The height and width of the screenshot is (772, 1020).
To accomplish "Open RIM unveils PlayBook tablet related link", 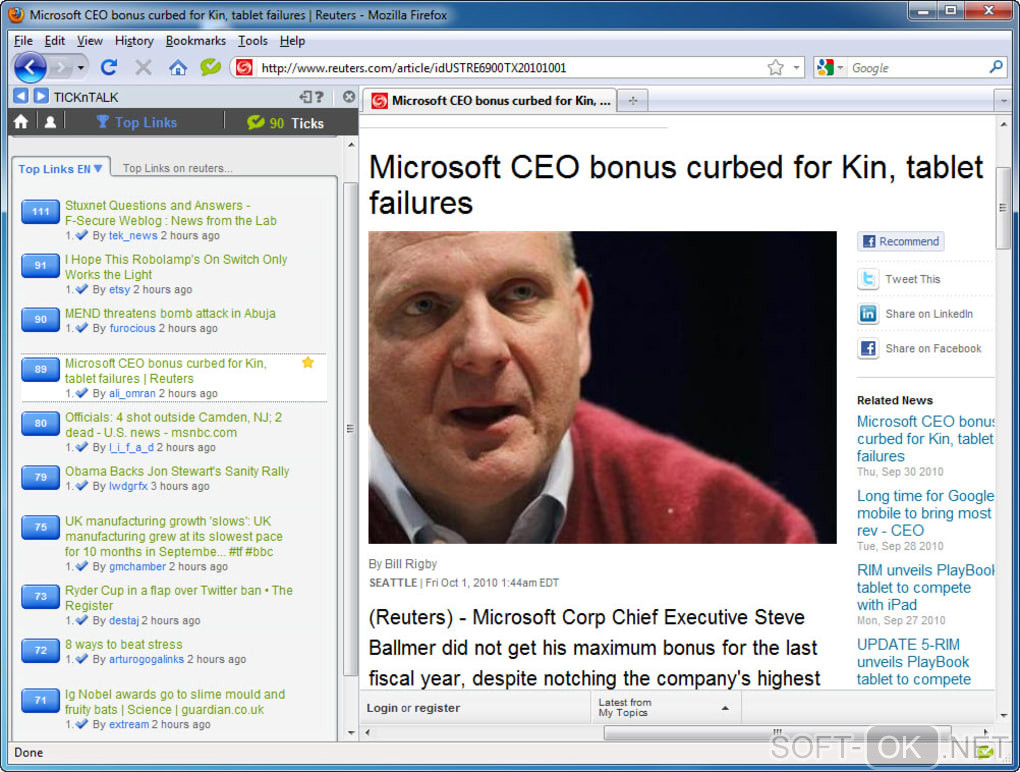I will point(925,587).
